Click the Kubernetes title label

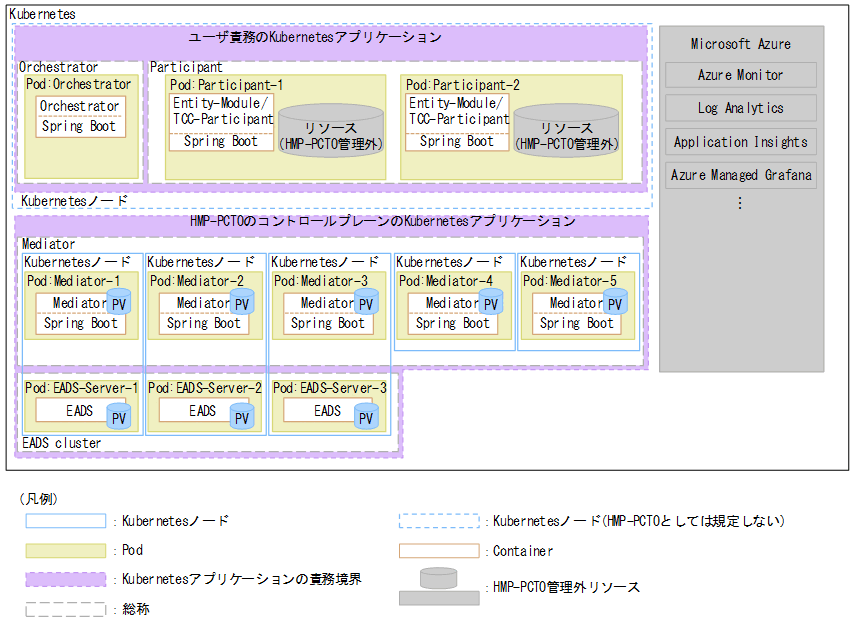[x=41, y=14]
